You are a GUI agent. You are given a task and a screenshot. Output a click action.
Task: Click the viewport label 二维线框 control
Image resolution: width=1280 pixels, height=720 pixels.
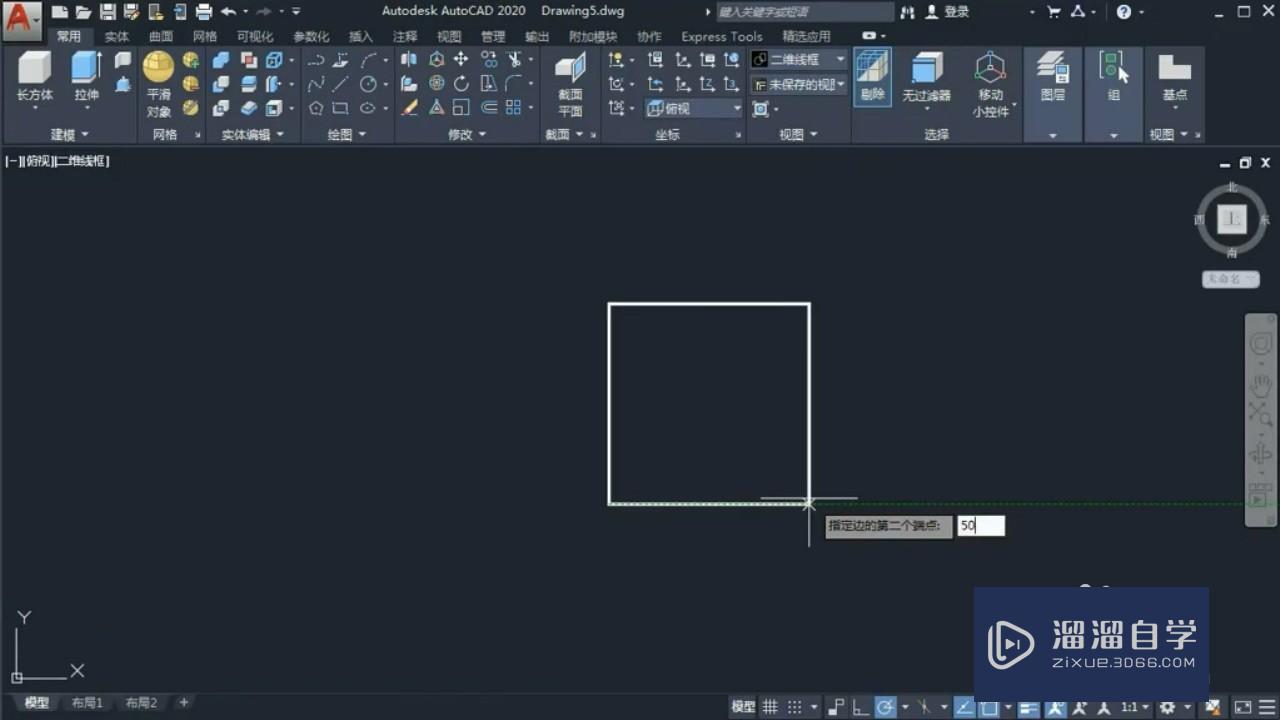tap(82, 160)
